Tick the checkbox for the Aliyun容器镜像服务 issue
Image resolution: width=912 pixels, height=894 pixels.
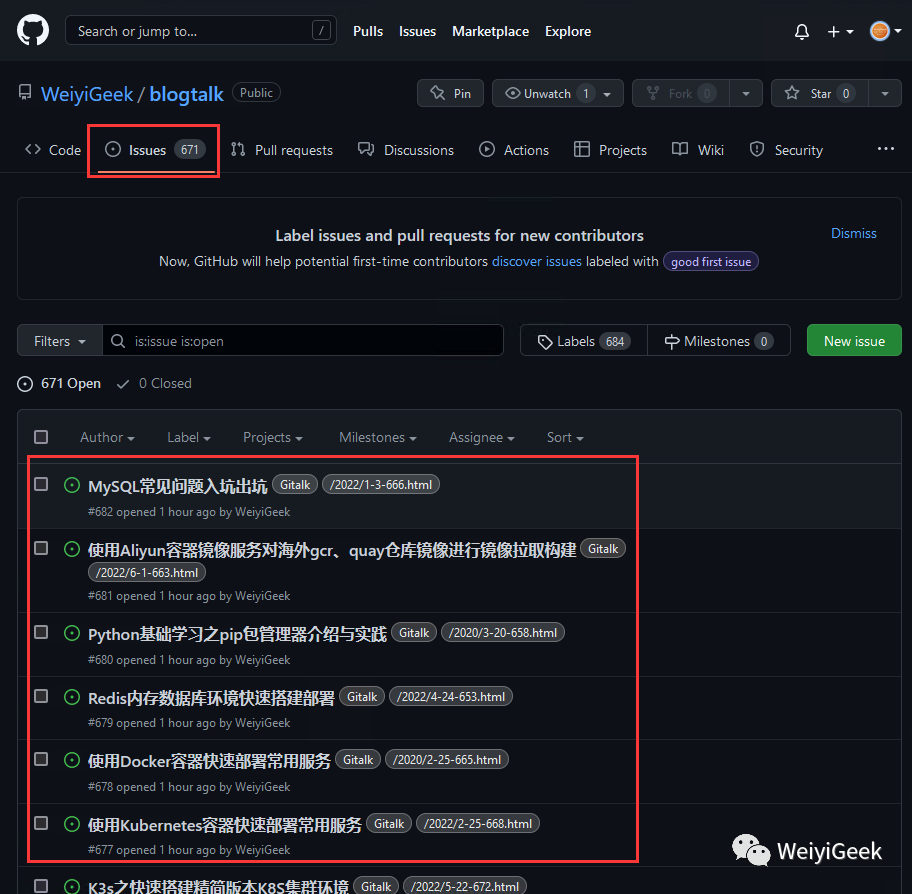tap(41, 548)
